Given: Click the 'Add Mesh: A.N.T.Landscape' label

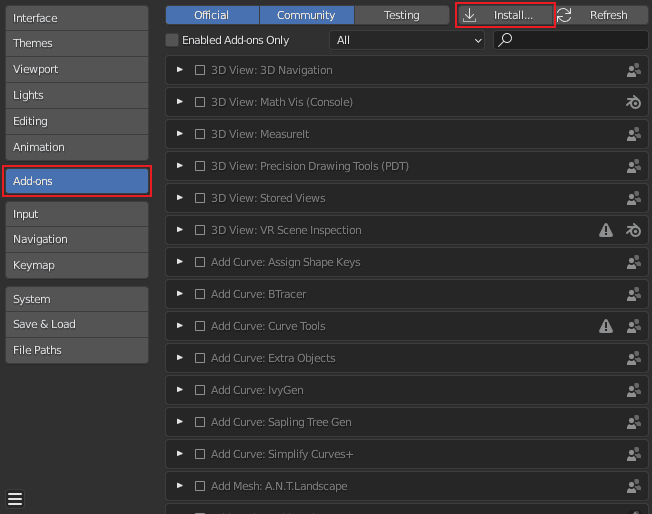Looking at the screenshot, I should click(279, 486).
